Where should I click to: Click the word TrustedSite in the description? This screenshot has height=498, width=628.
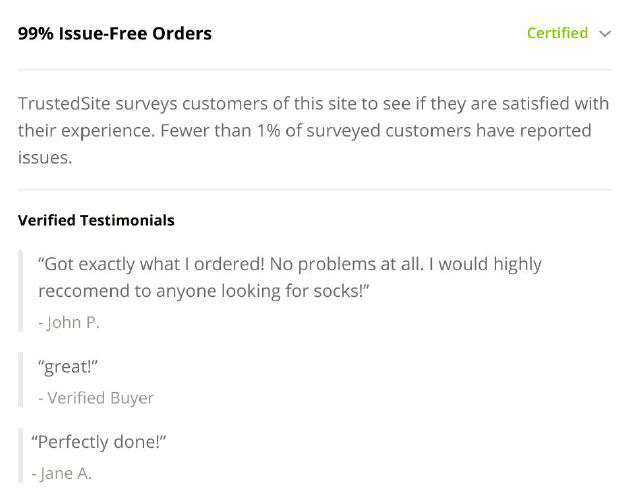tap(63, 104)
